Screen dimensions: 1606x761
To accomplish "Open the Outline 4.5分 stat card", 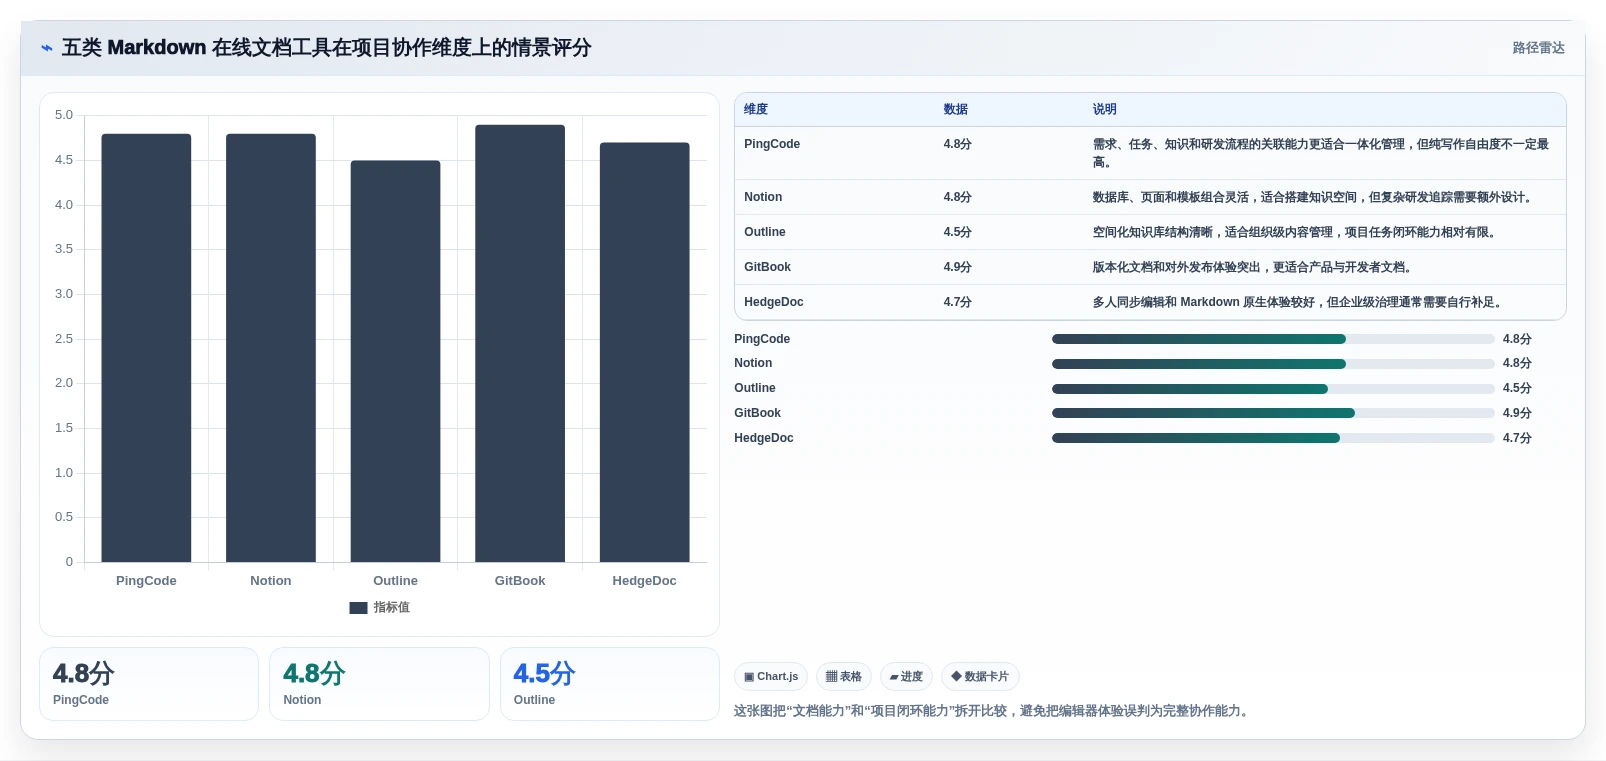I will 610,684.
